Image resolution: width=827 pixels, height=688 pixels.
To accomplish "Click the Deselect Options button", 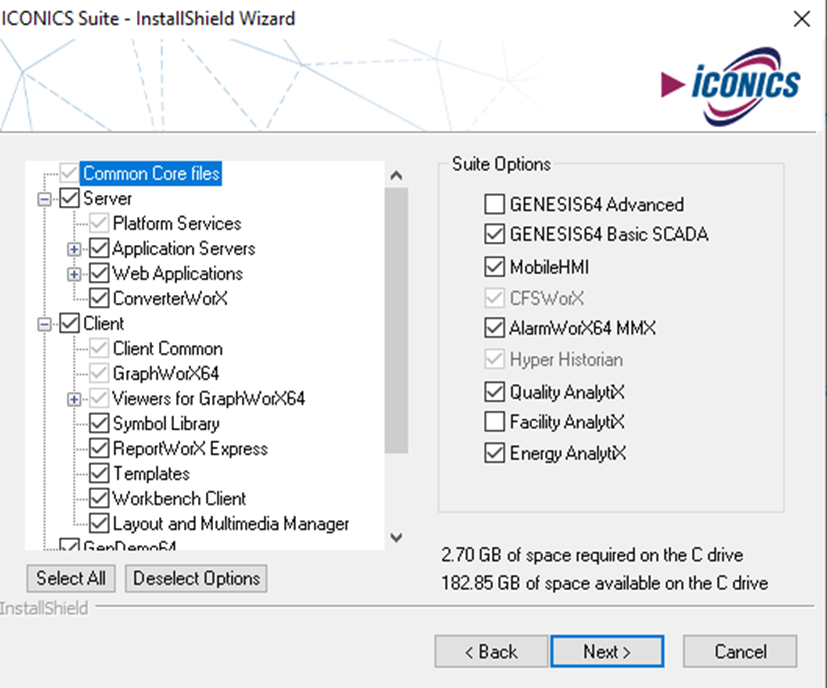I will tap(196, 578).
